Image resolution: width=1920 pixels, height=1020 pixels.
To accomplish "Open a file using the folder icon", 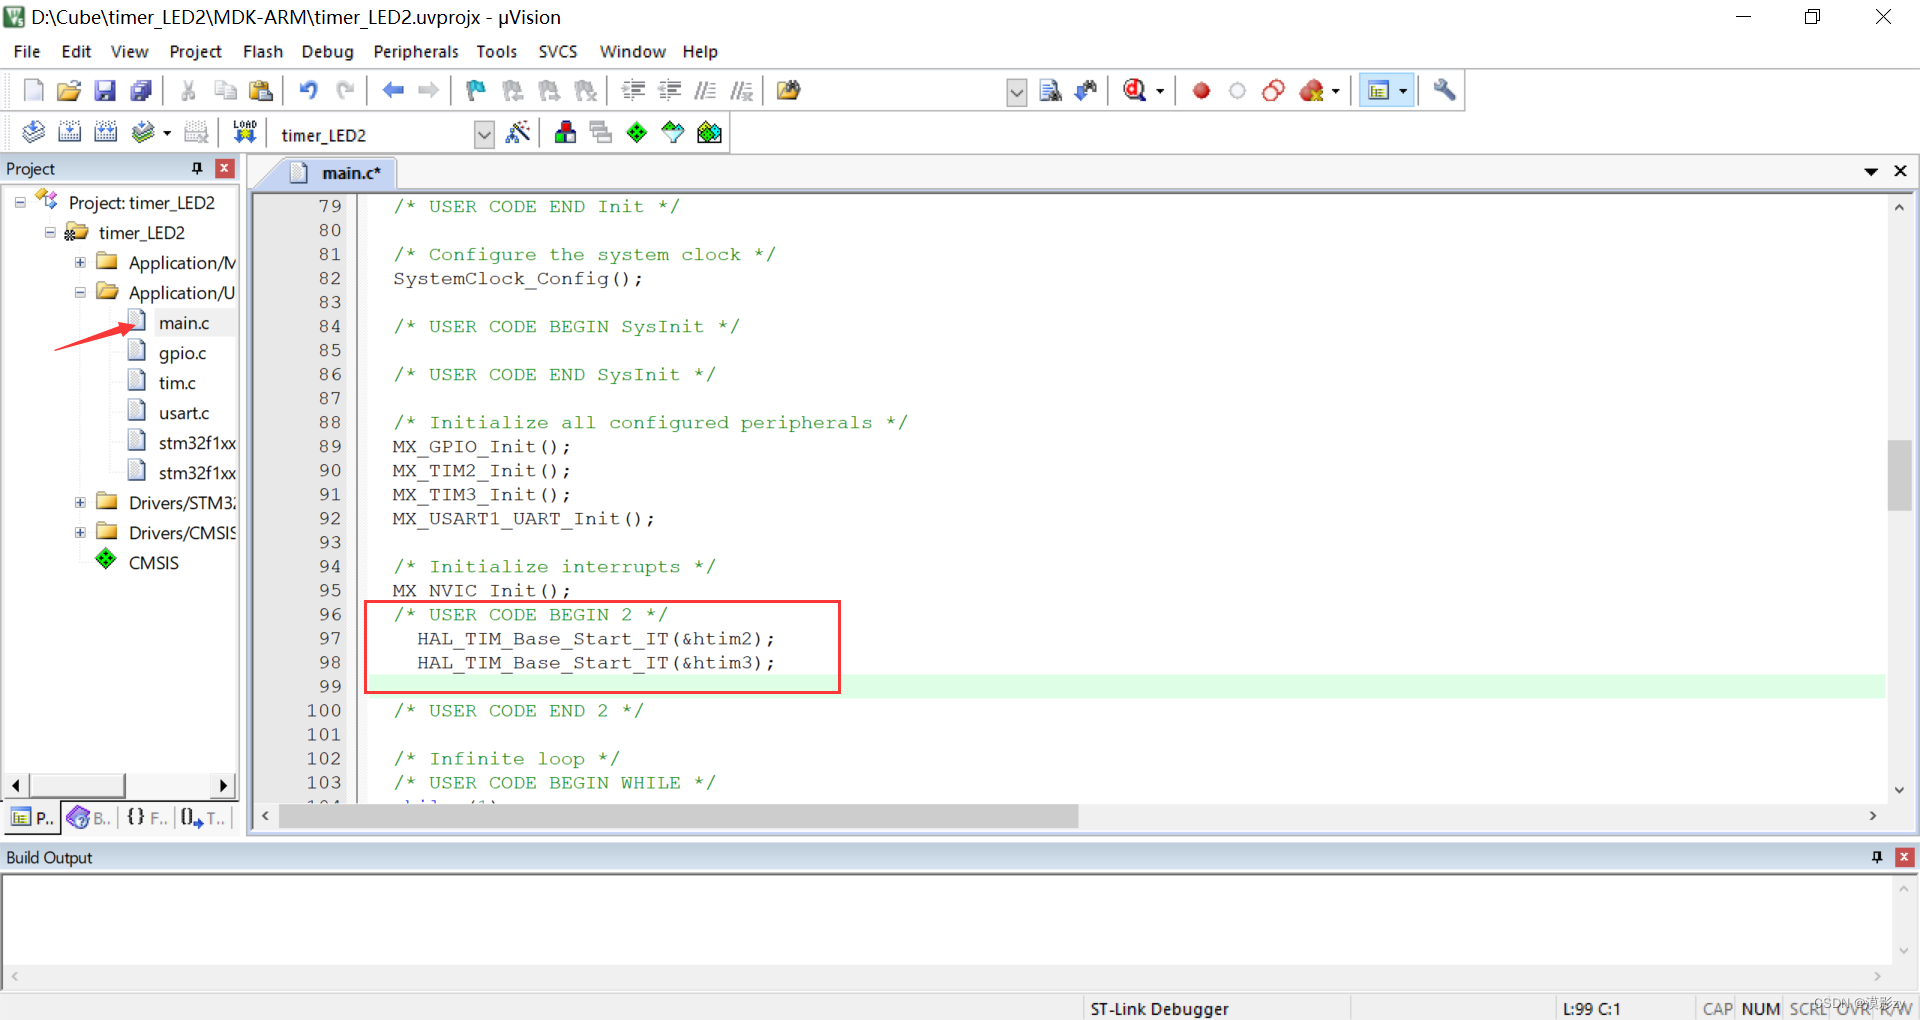I will [x=69, y=91].
